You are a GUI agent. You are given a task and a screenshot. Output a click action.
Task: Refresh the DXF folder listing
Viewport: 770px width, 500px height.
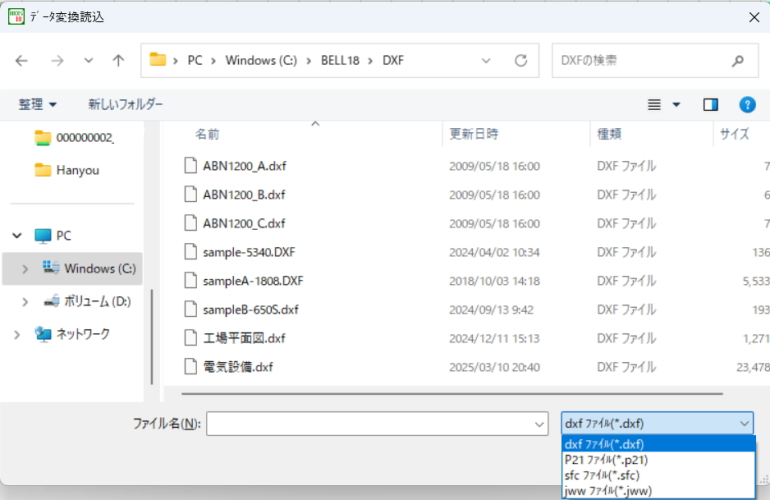(520, 60)
